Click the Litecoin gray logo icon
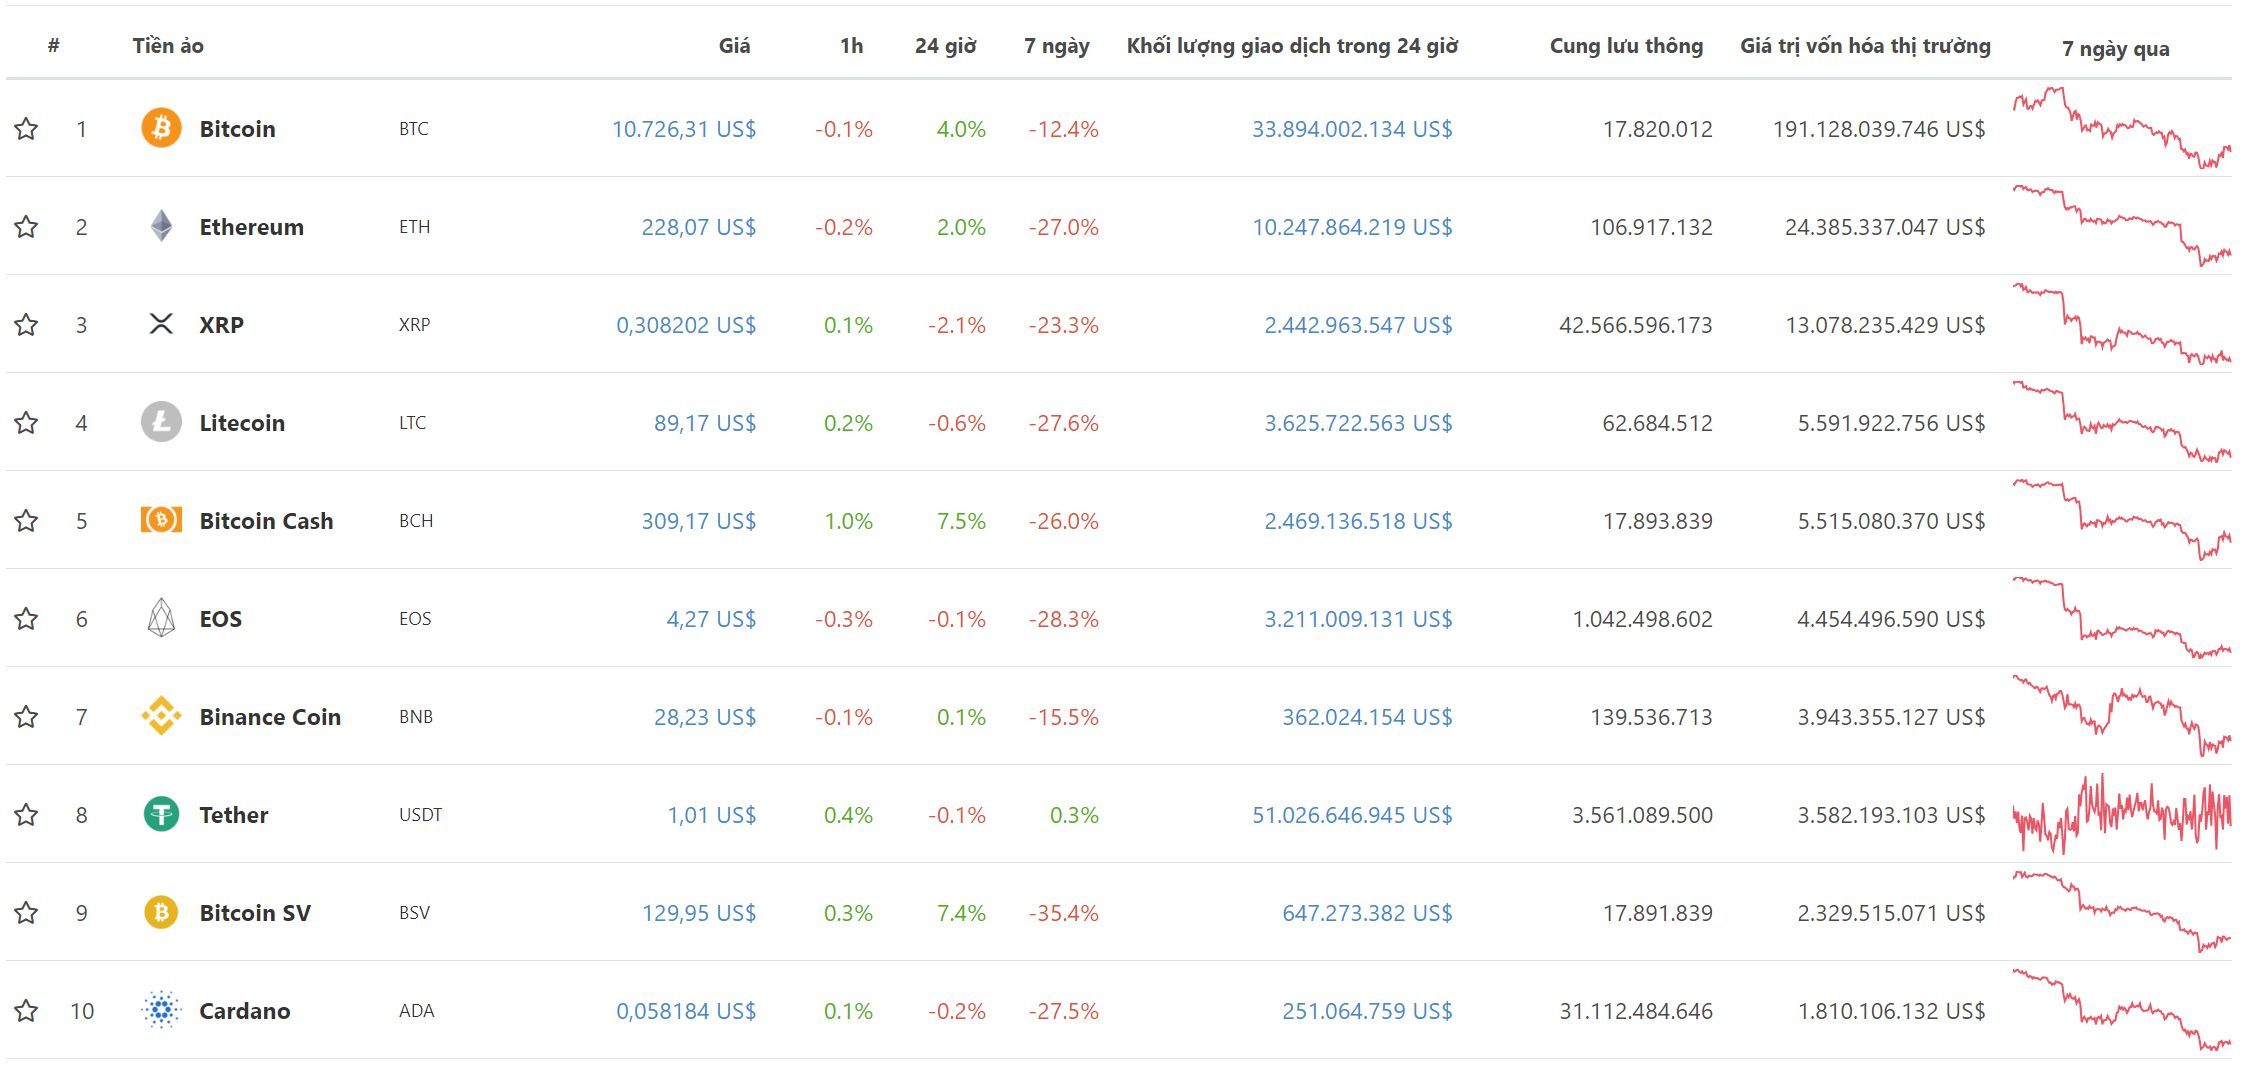 [161, 422]
